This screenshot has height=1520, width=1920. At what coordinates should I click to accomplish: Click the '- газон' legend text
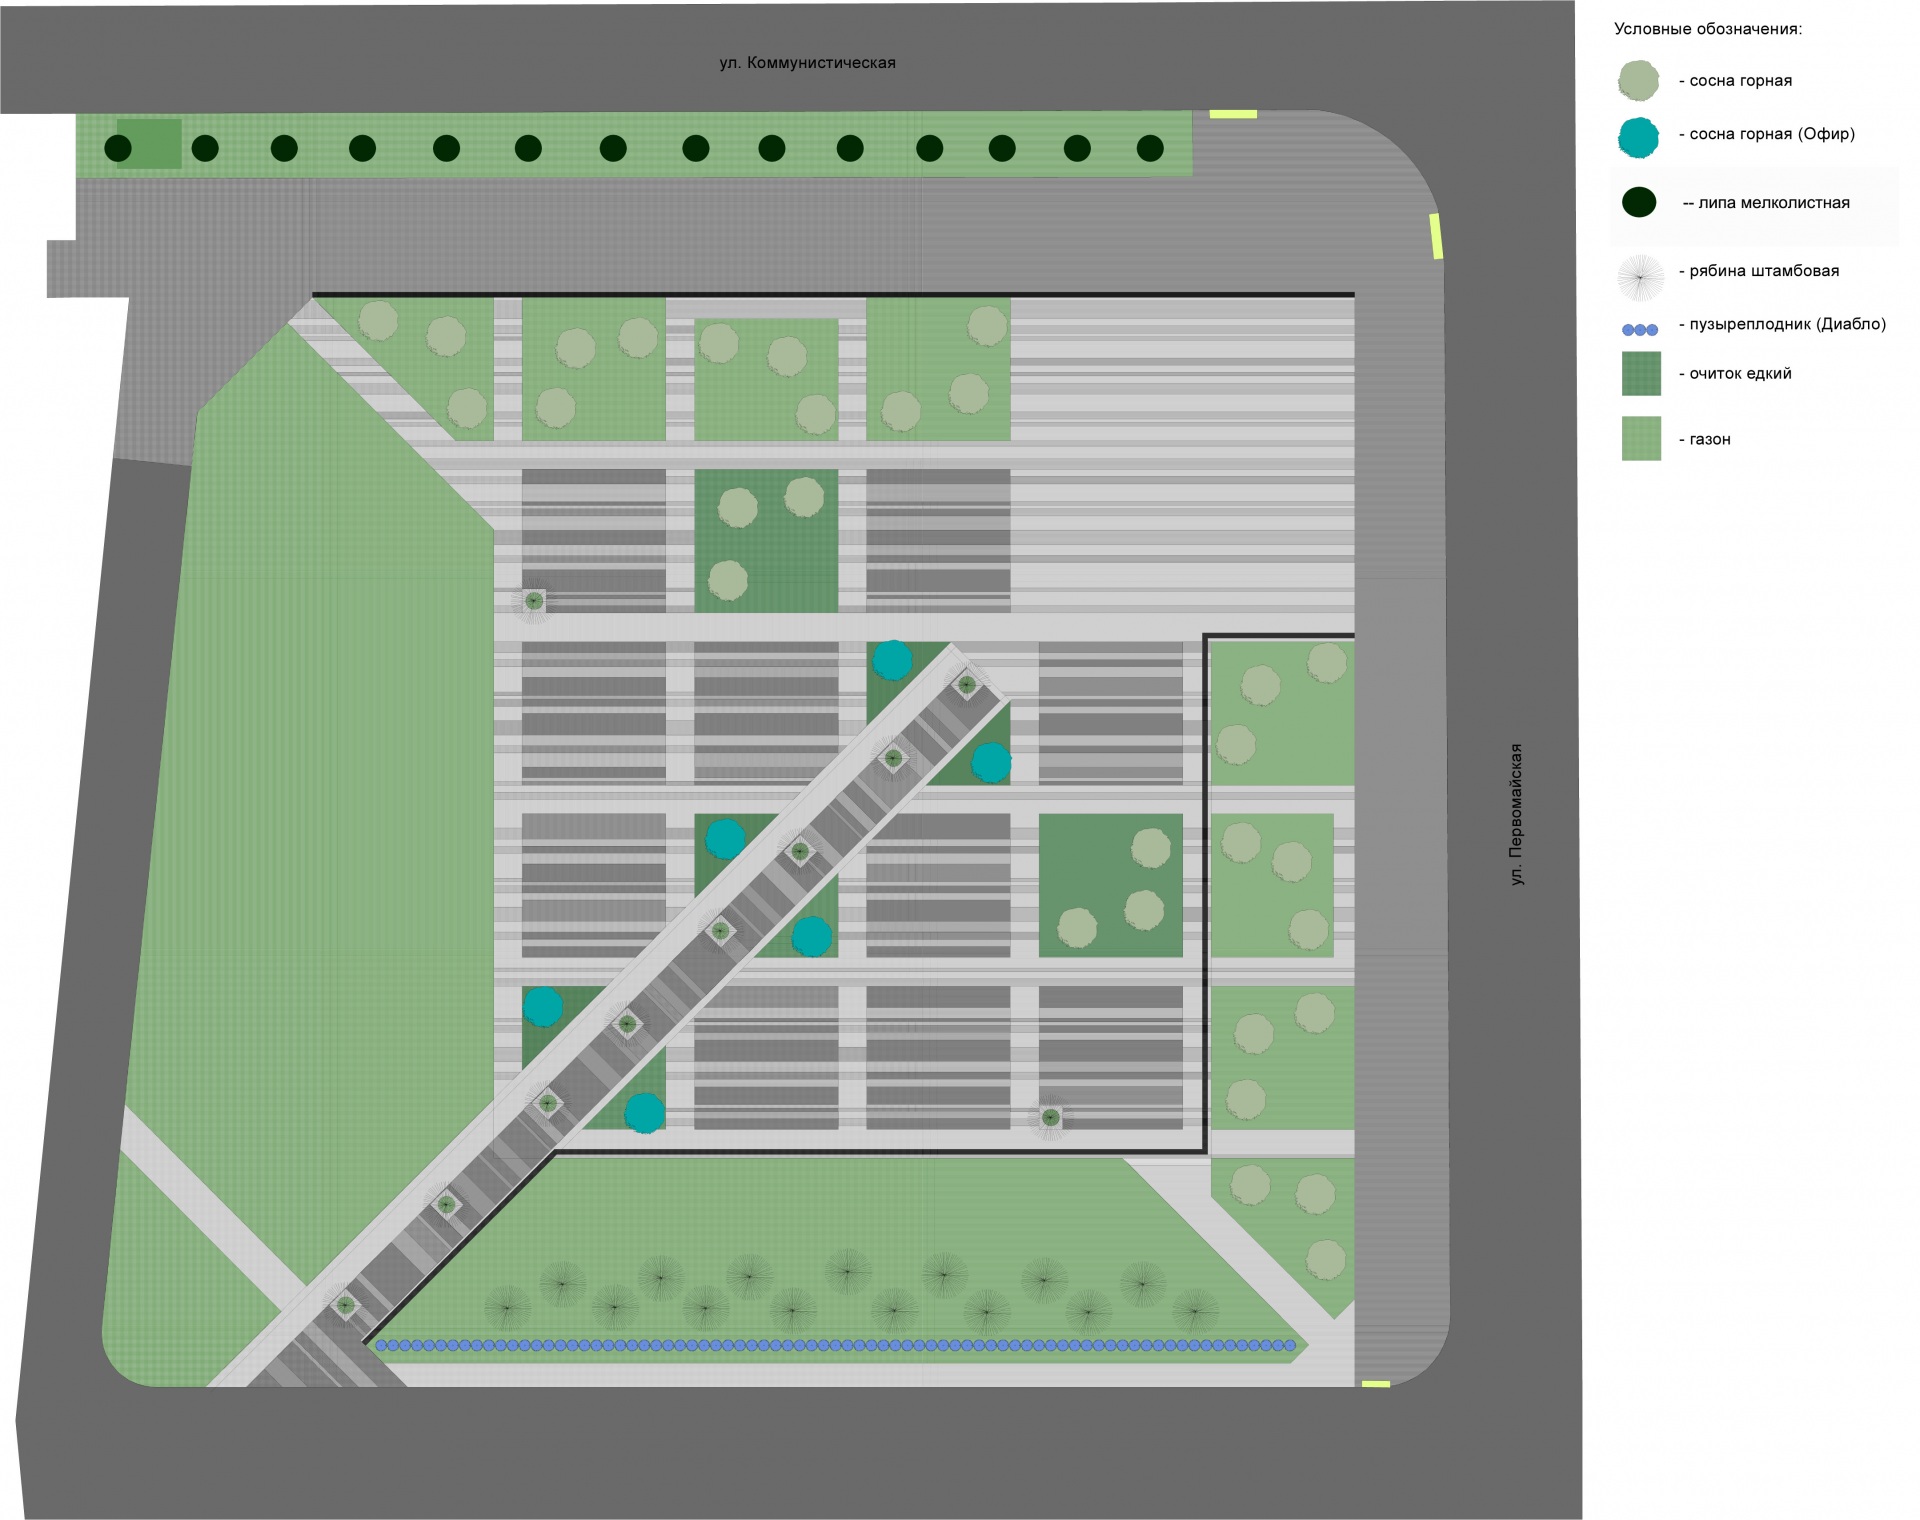tap(1704, 439)
